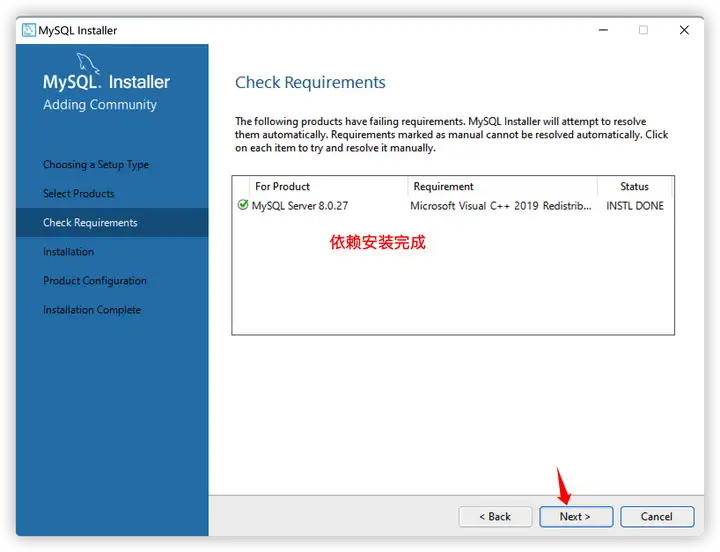Screen dimensions: 720x552
Task: Click the MySQL dolphin logo in the sidebar
Action: click(88, 63)
